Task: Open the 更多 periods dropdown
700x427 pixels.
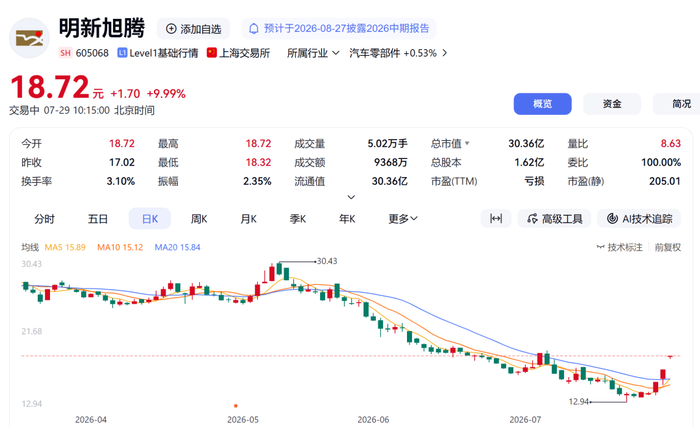Action: coord(403,219)
